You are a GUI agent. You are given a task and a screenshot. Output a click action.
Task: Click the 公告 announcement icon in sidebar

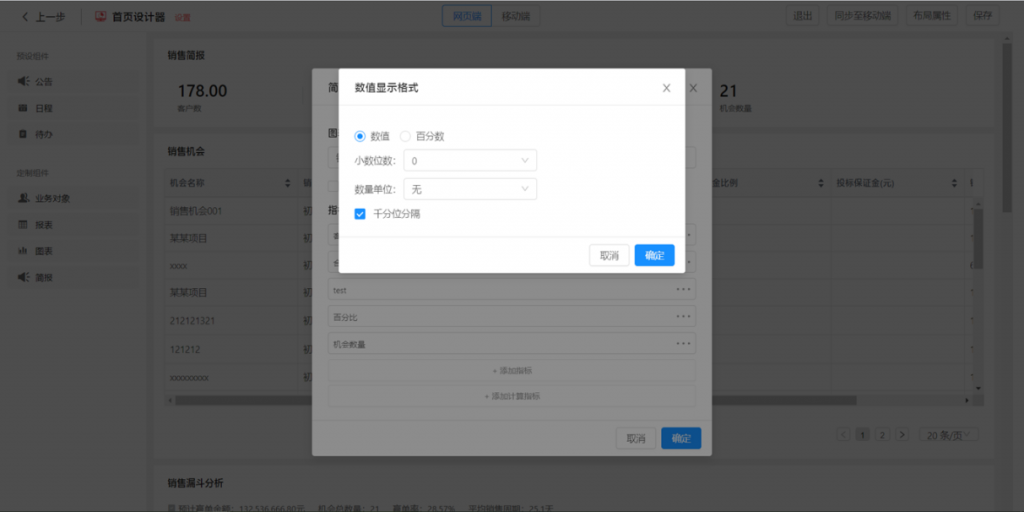click(x=23, y=81)
